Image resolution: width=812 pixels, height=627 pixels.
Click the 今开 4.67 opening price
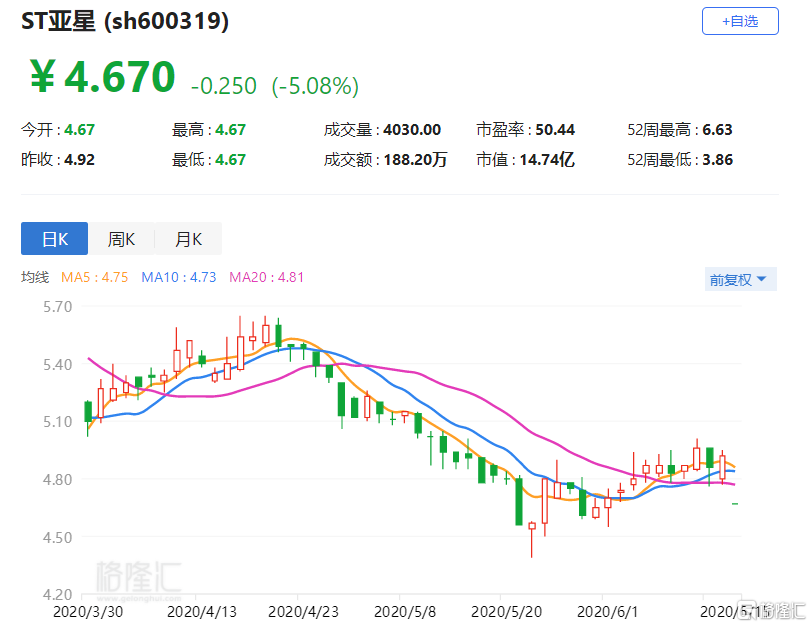pyautogui.click(x=58, y=129)
